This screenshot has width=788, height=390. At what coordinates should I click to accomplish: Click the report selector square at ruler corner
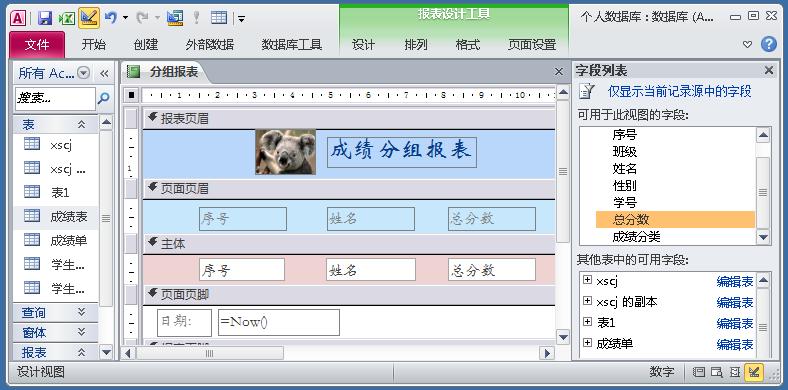[131, 94]
